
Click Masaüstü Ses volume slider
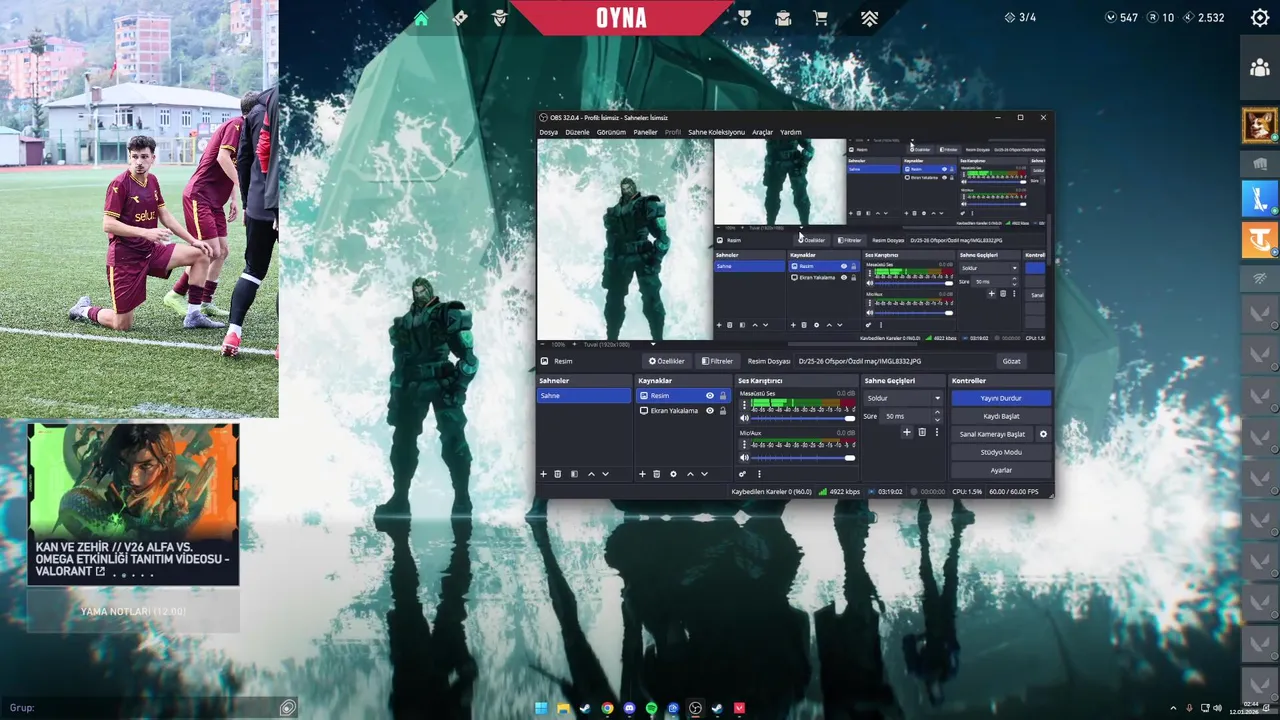tap(803, 418)
